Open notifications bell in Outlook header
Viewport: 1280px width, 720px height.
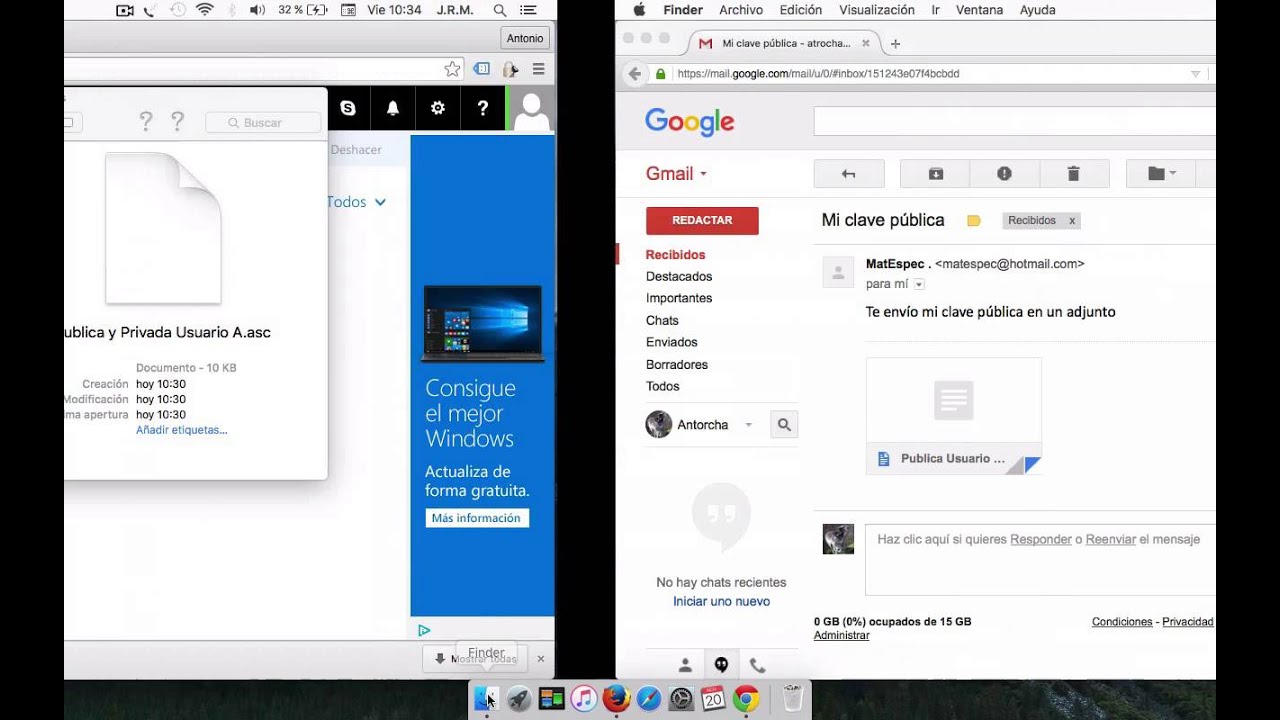pos(393,108)
